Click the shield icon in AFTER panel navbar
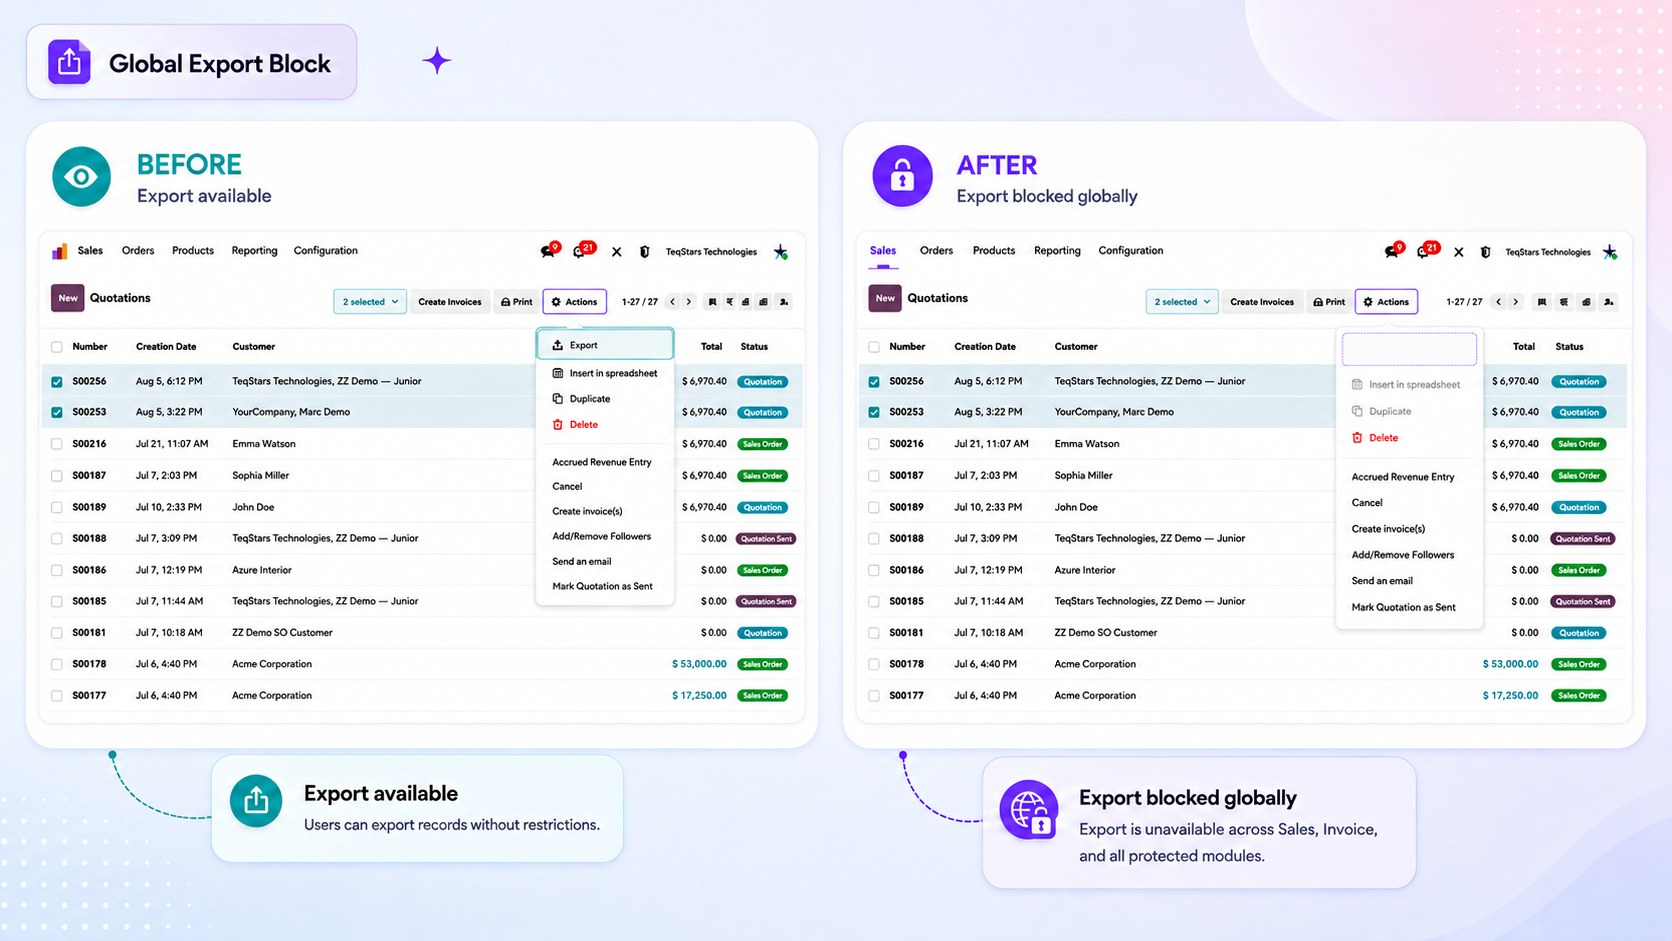The image size is (1672, 941). [1486, 252]
